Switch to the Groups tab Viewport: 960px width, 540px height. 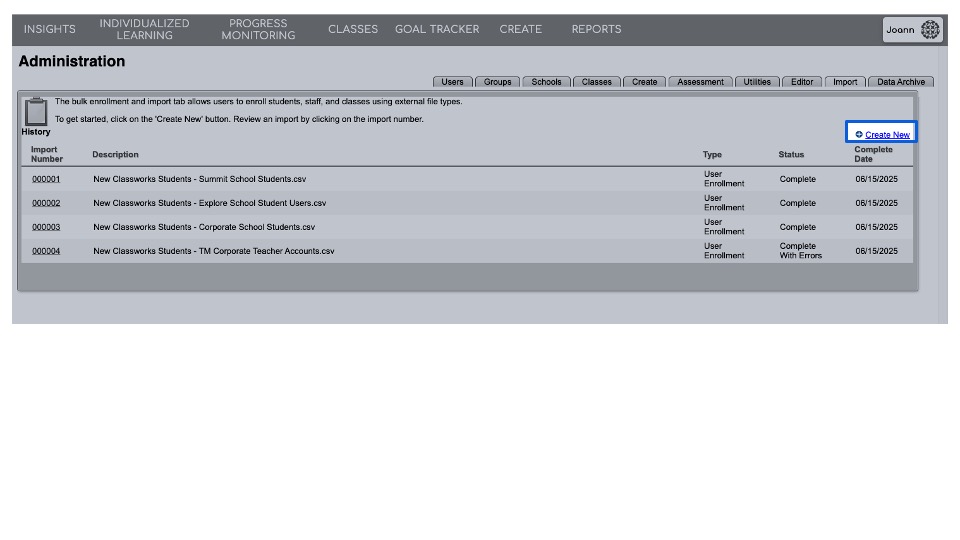tap(497, 82)
